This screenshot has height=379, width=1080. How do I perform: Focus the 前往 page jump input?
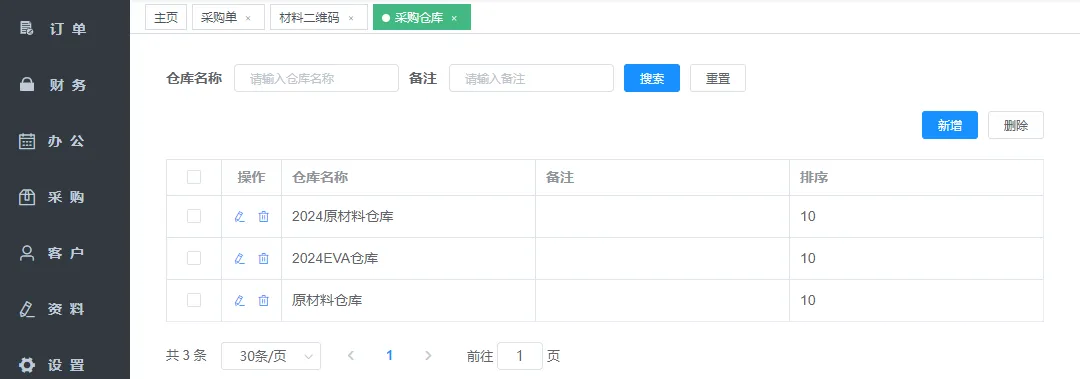click(x=519, y=356)
